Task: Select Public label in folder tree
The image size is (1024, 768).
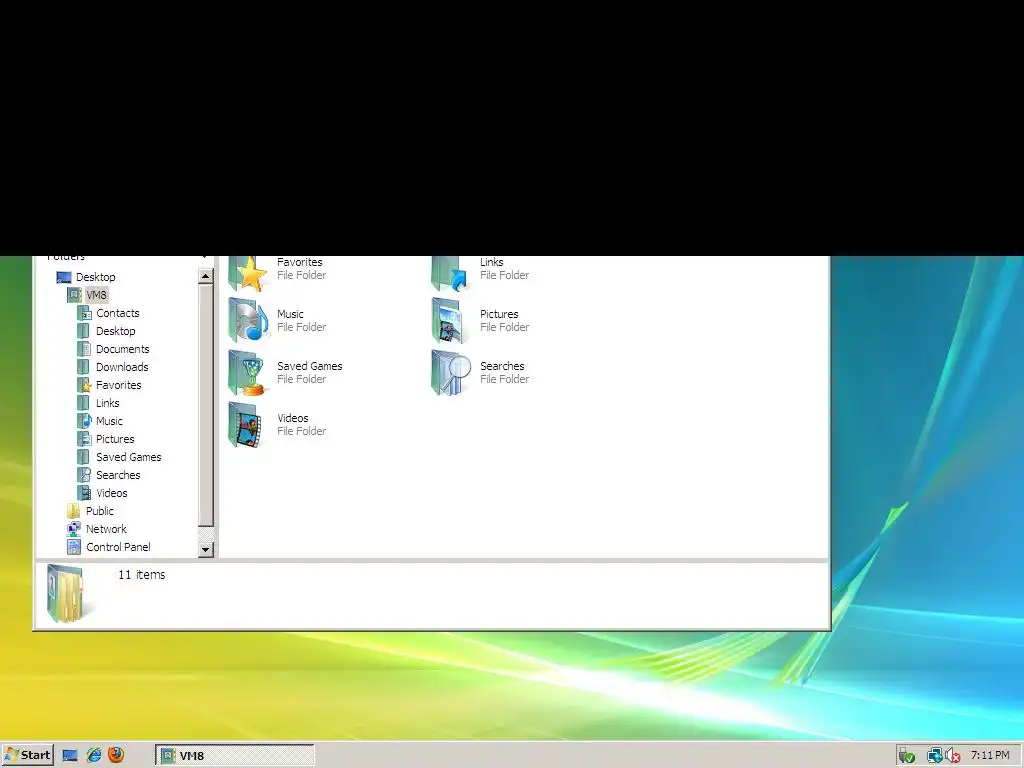Action: click(100, 511)
